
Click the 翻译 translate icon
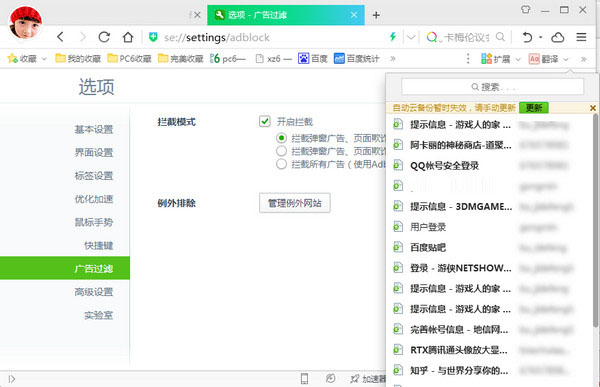click(534, 59)
